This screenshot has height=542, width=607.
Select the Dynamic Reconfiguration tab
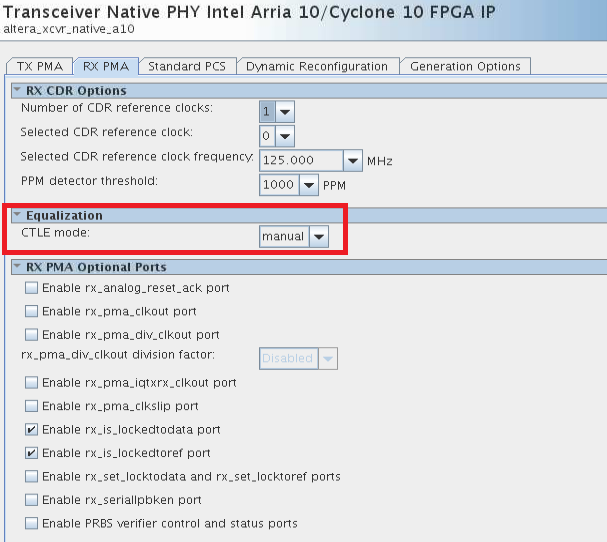pyautogui.click(x=316, y=67)
